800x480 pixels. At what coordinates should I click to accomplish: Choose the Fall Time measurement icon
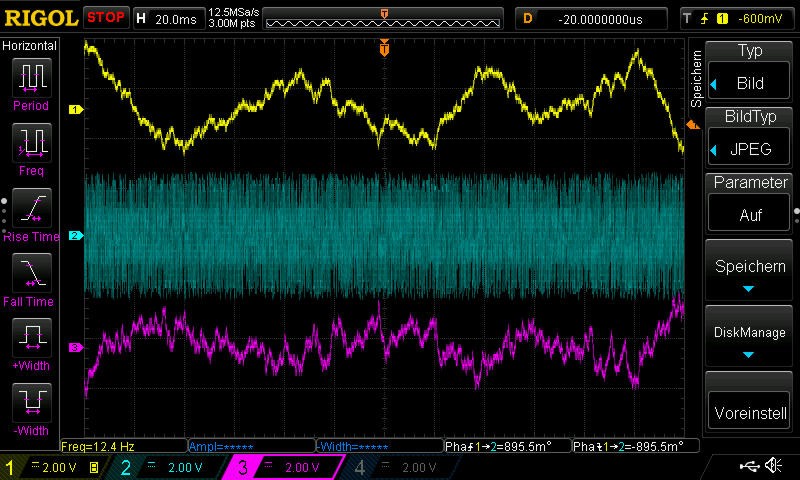tap(31, 273)
